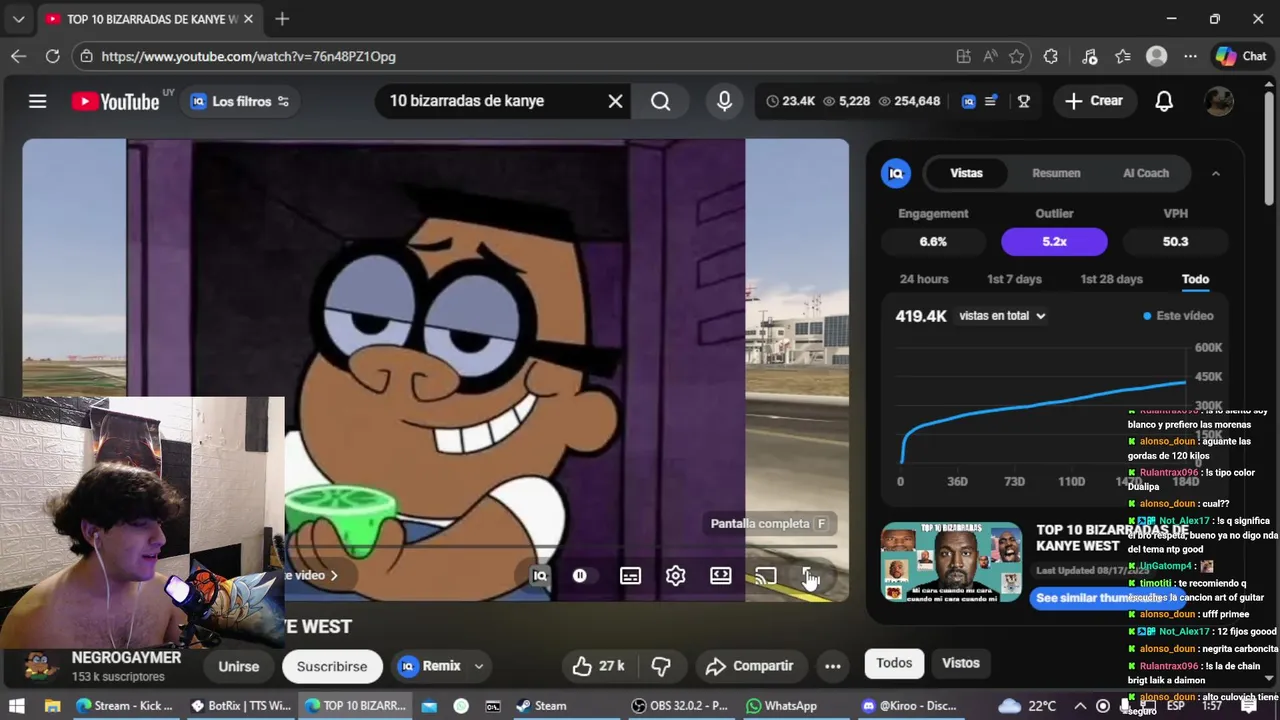Image resolution: width=1280 pixels, height=720 pixels.
Task: Open Steam from taskbar
Action: coord(541,706)
